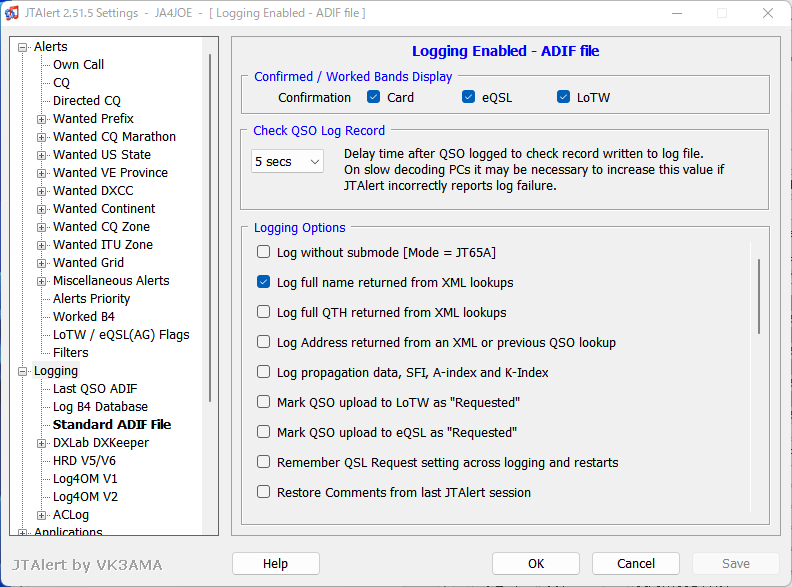Open the Check QSO delay dropdown
Viewport: 792px width, 587px height.
tap(287, 162)
